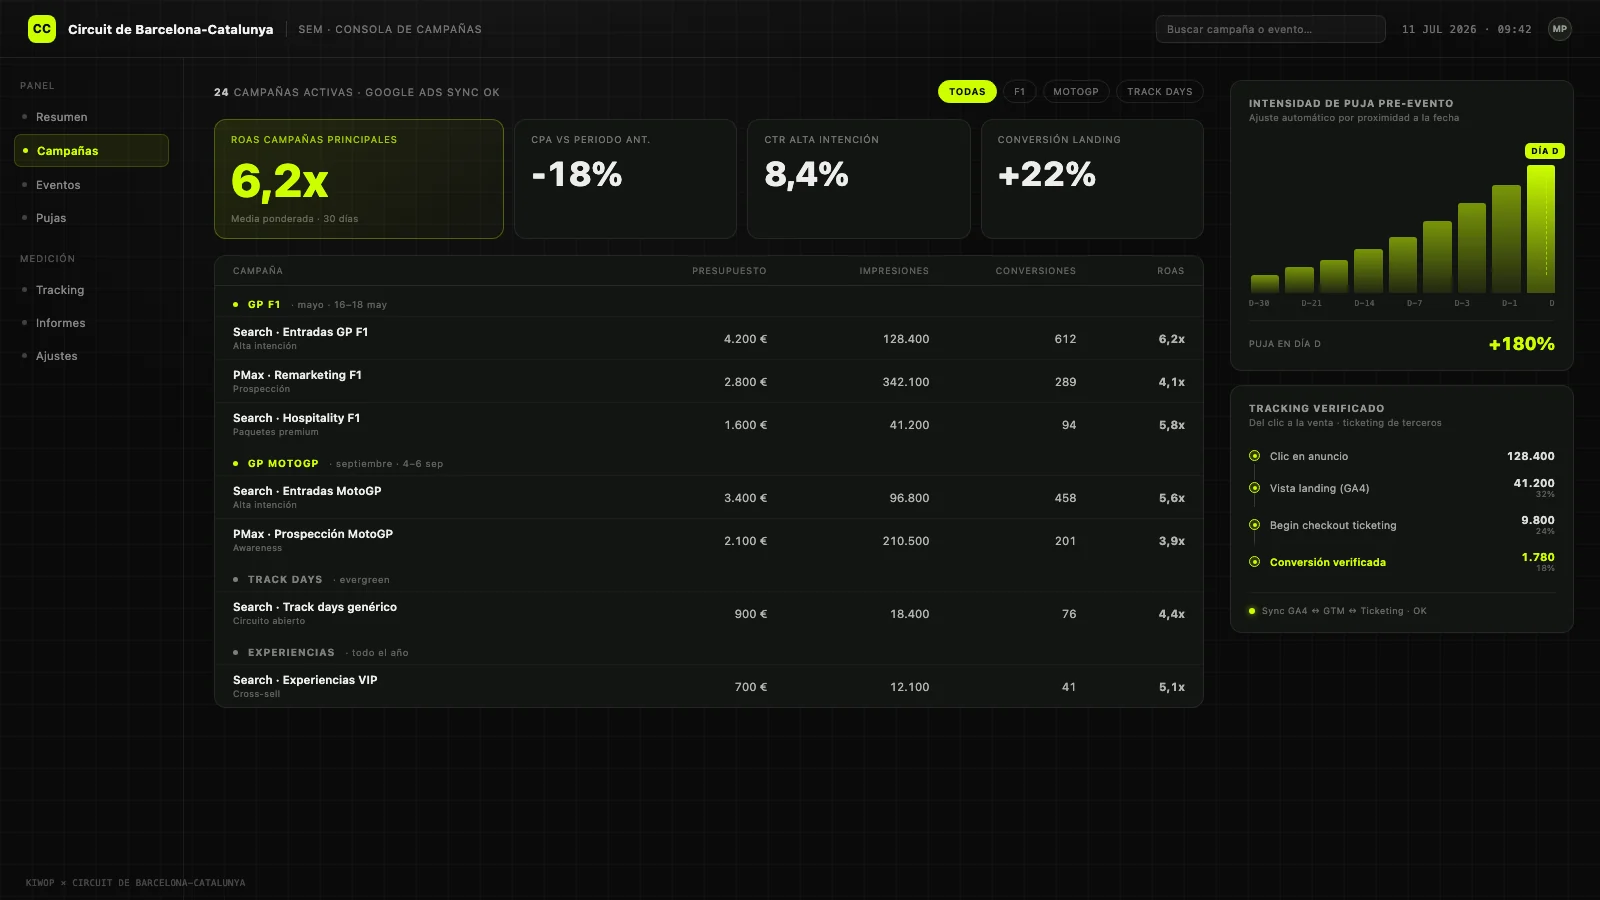Enable the MOTOGP filter pill

(1076, 92)
